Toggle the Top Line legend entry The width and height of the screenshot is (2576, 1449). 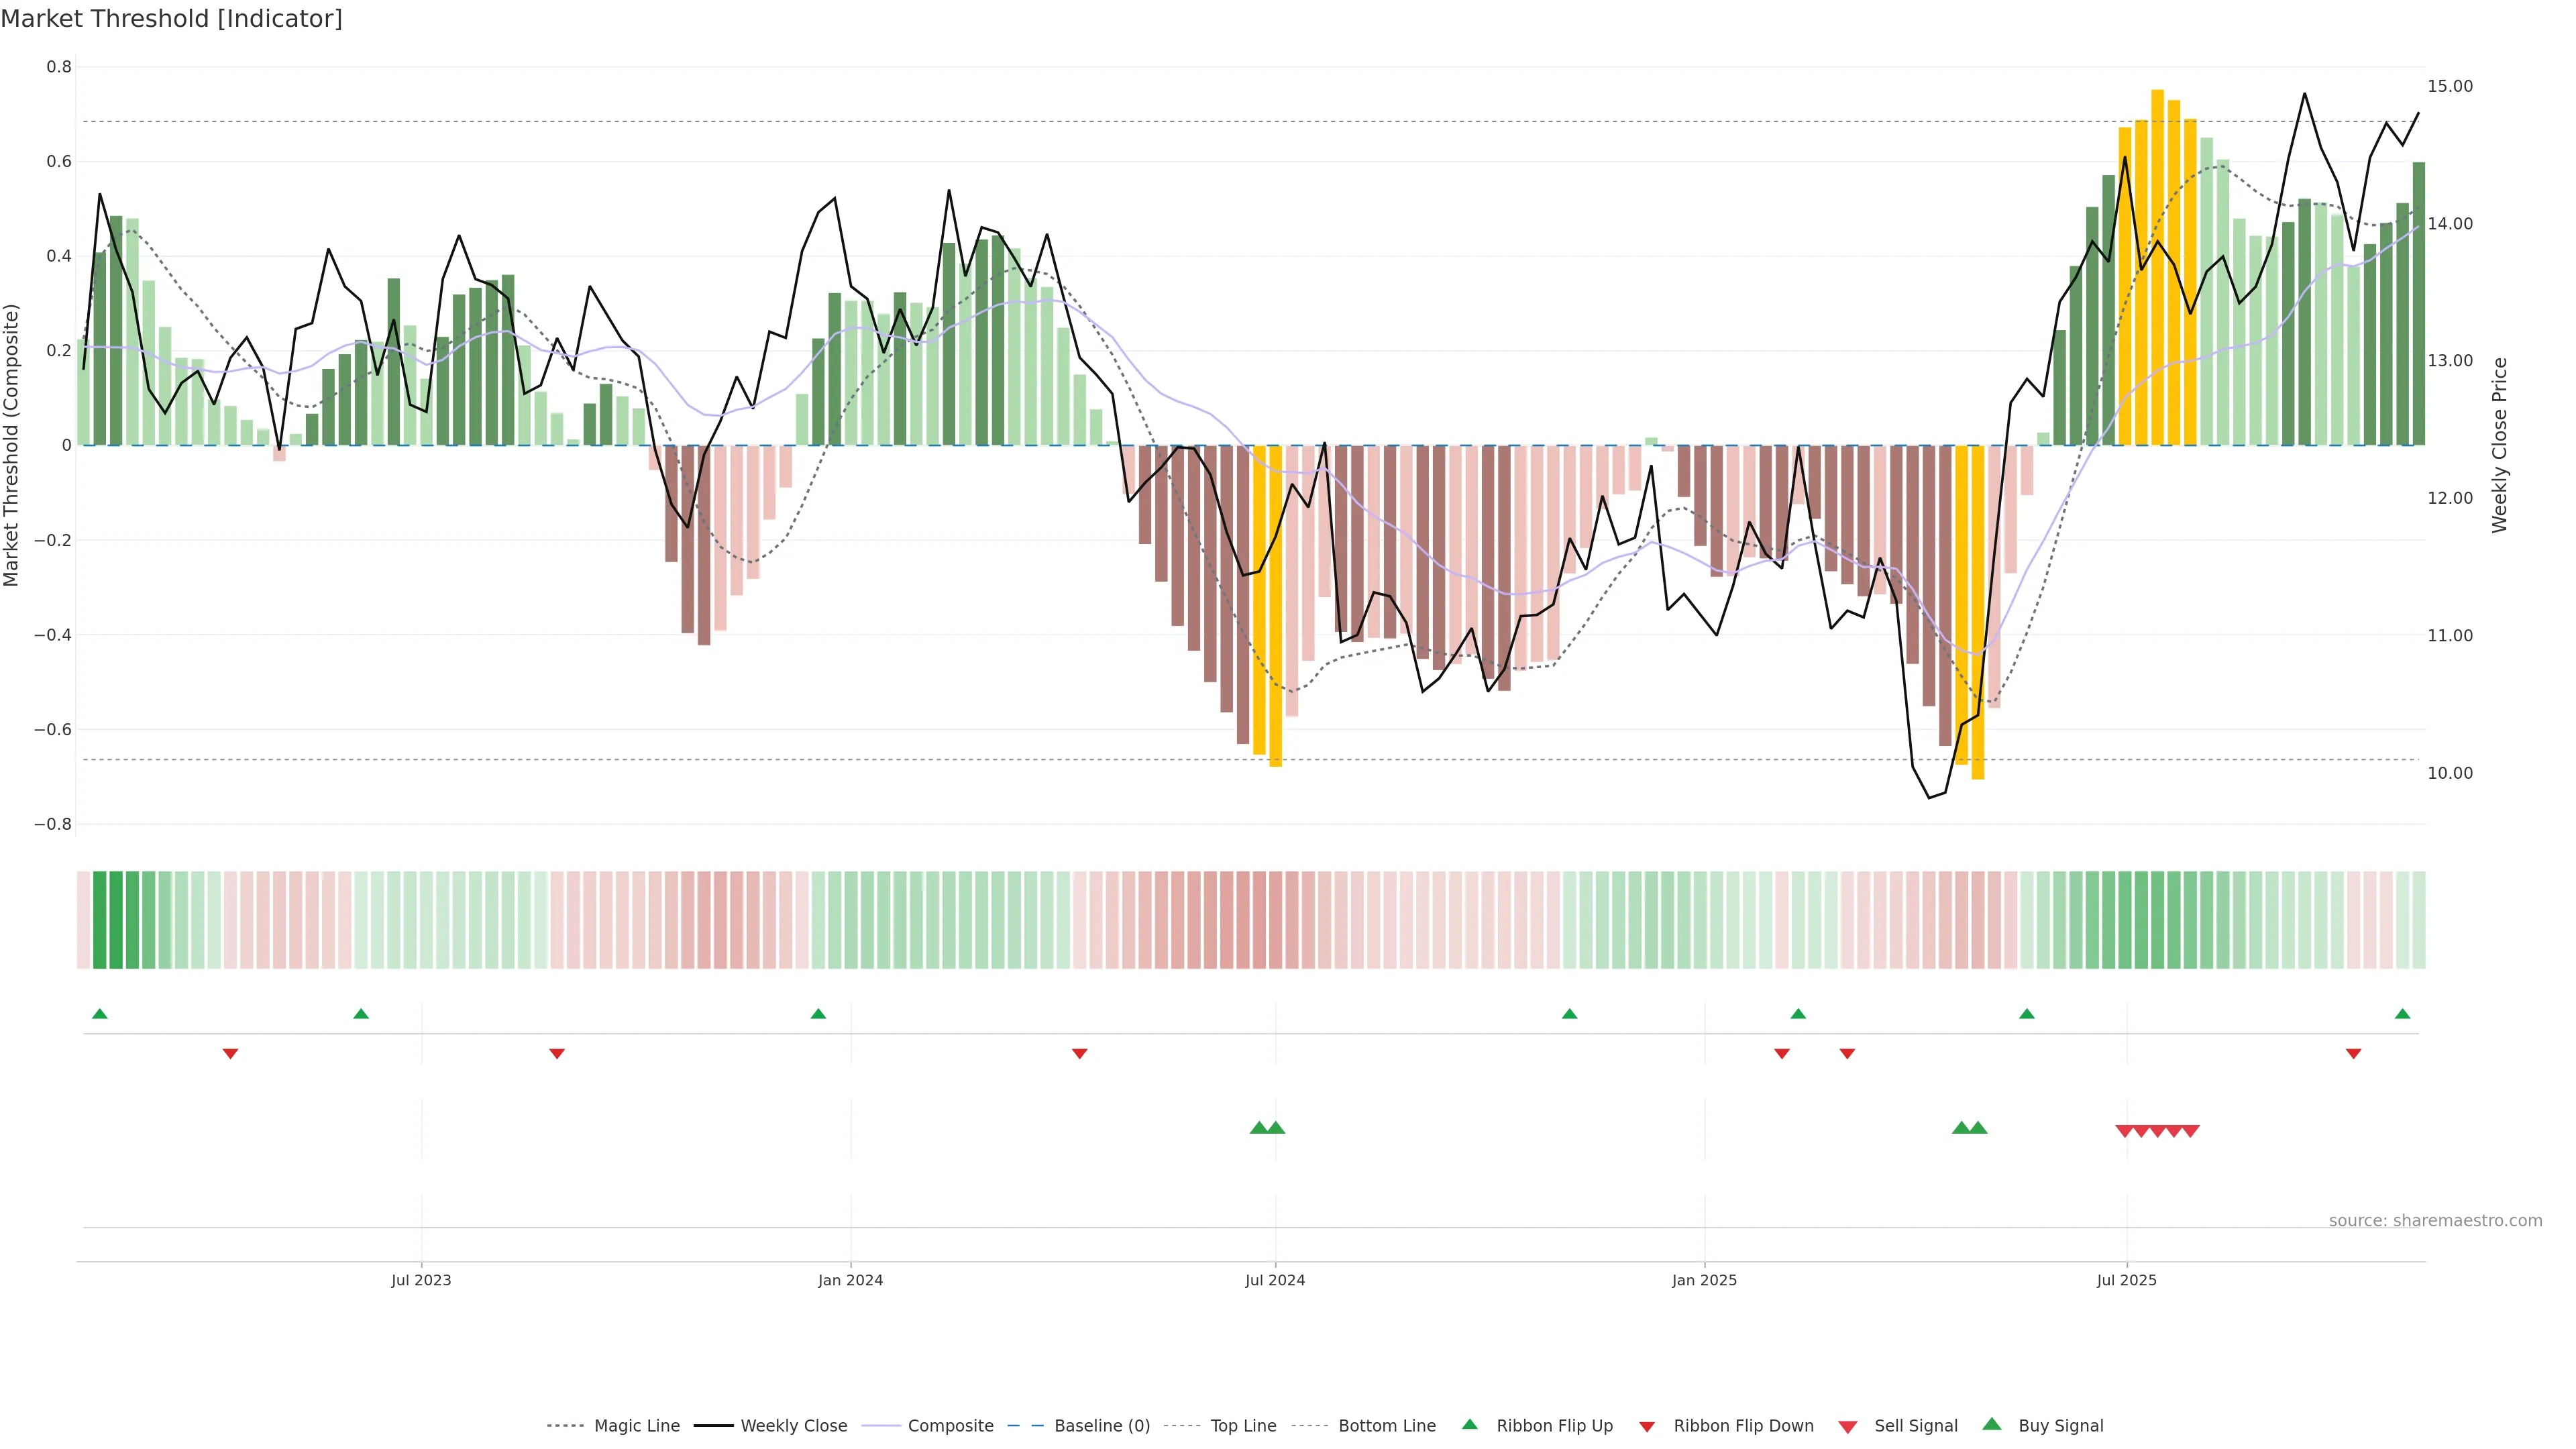click(1243, 1426)
